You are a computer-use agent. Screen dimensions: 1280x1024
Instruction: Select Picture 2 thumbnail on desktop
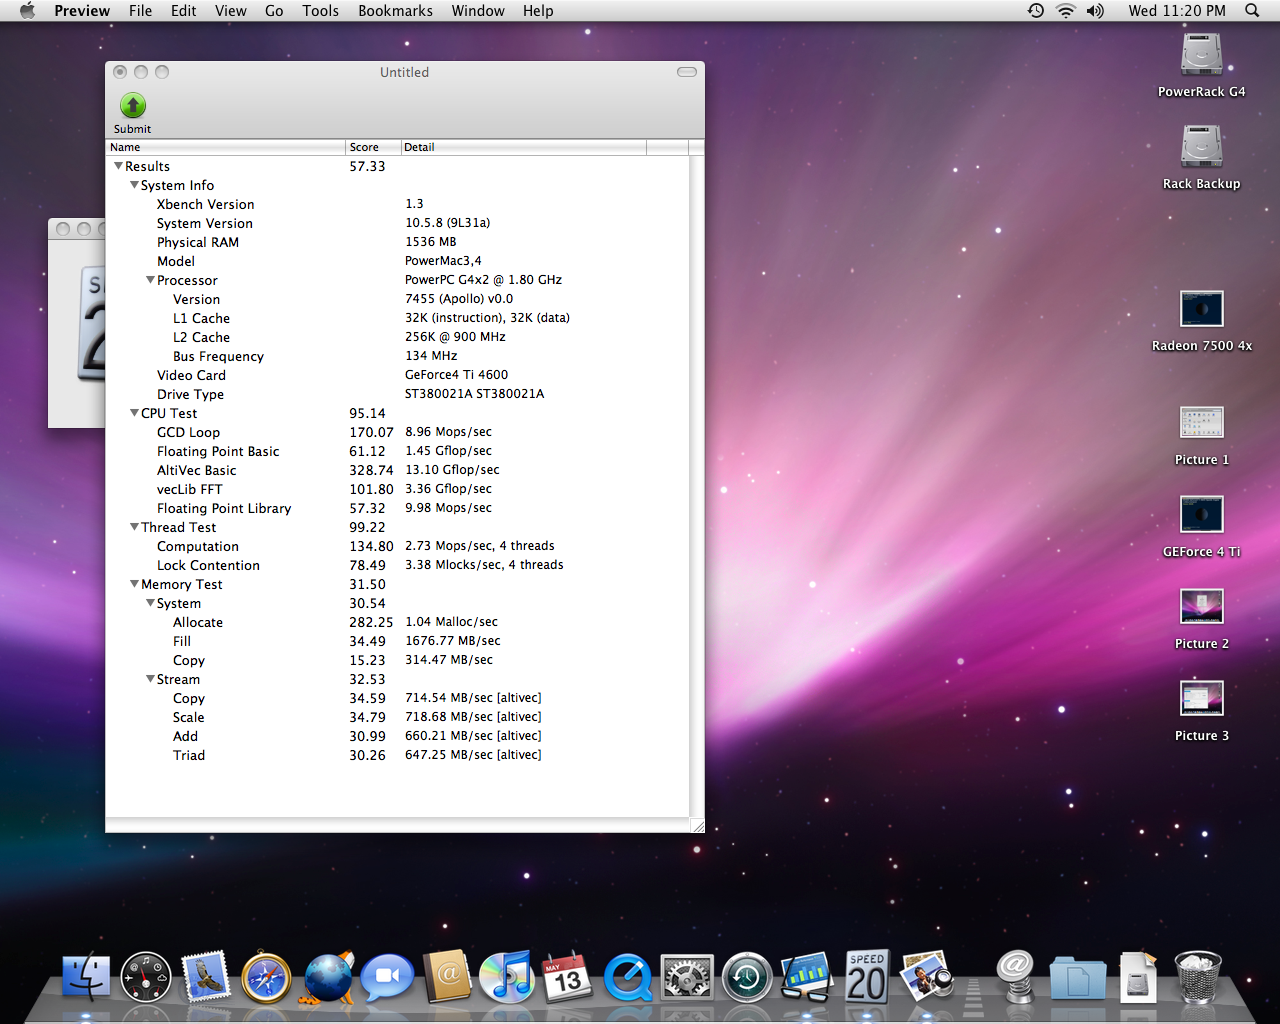point(1201,607)
